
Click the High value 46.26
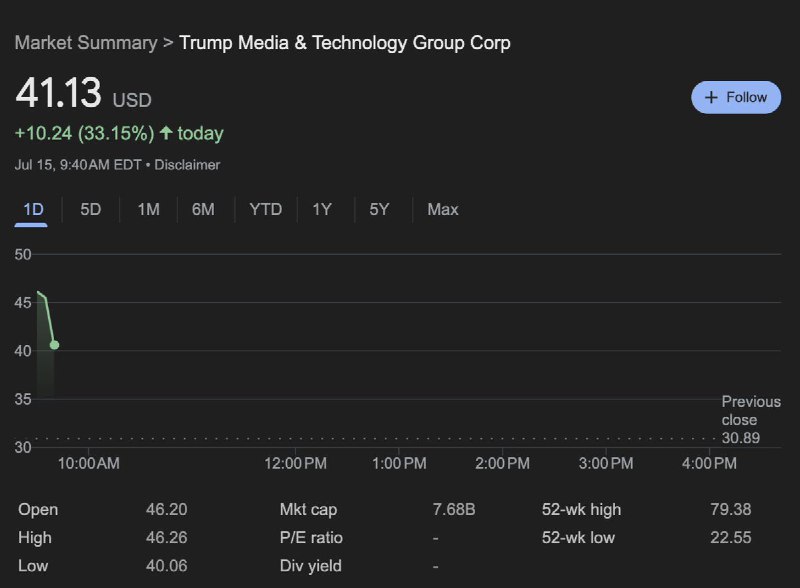coord(166,537)
